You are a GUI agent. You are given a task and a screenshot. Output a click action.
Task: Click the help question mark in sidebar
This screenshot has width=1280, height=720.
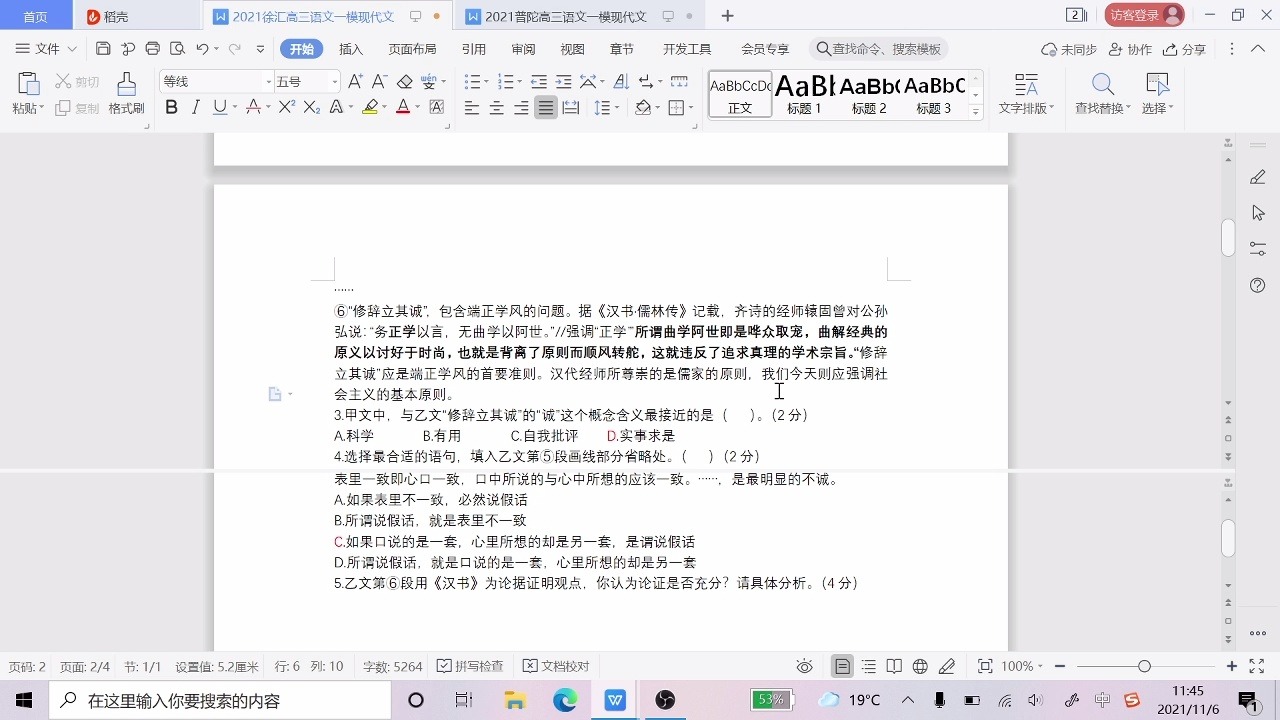(x=1258, y=286)
